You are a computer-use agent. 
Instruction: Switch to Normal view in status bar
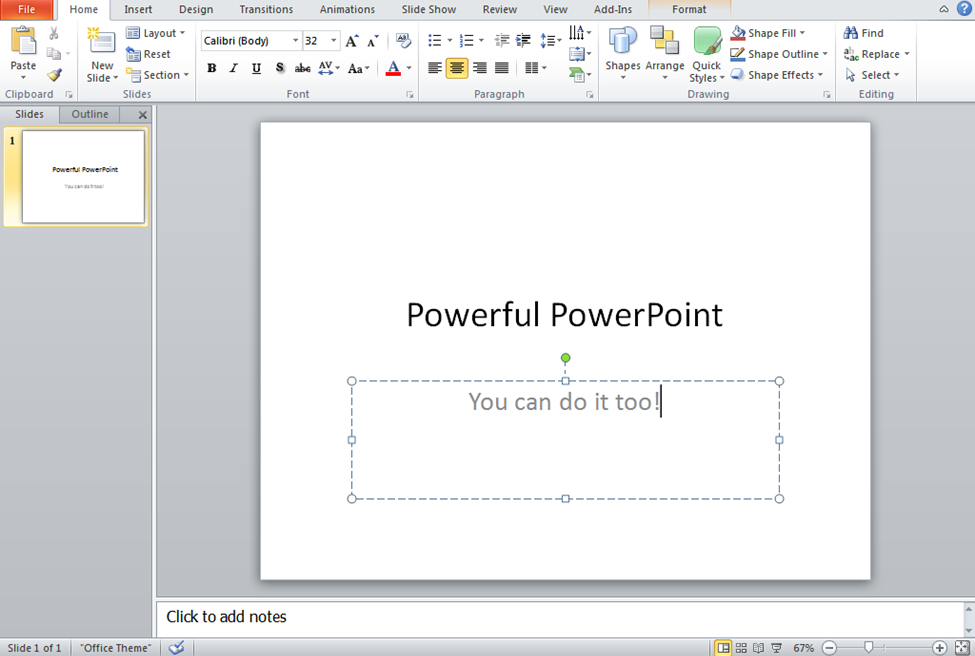pyautogui.click(x=723, y=647)
